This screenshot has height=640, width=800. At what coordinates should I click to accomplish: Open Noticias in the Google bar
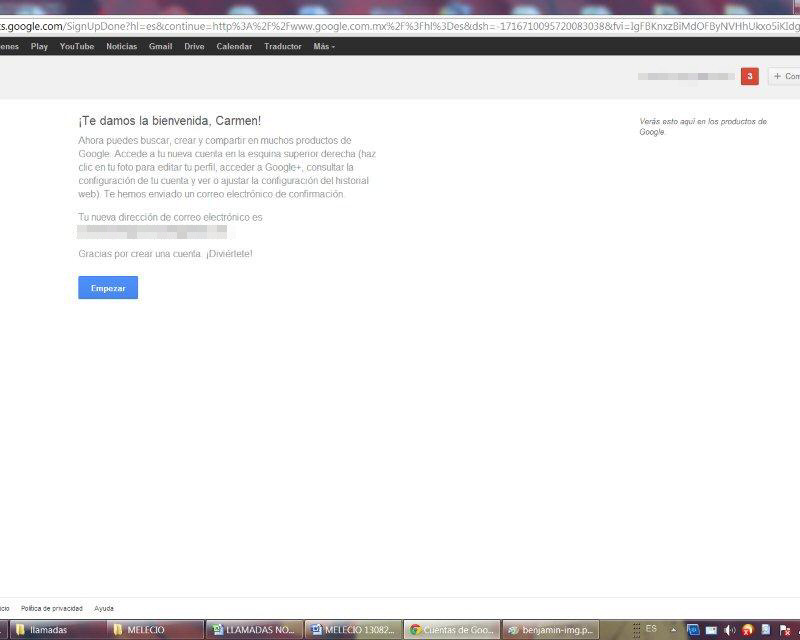point(121,46)
